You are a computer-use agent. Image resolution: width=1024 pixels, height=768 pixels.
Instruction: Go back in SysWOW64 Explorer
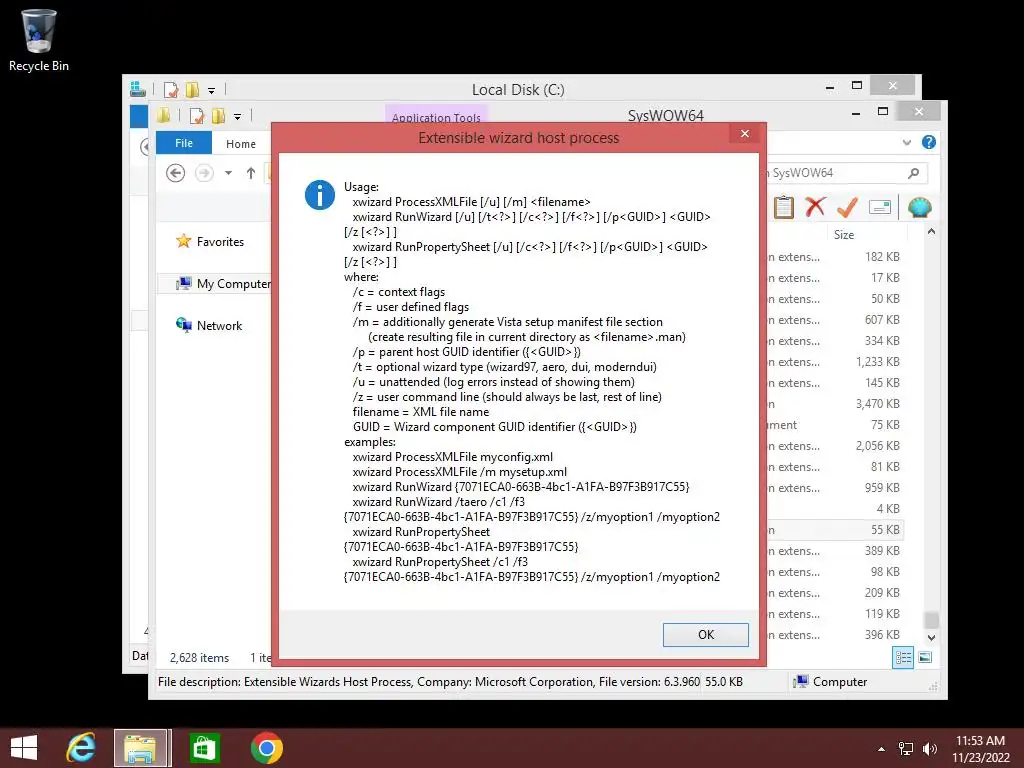(175, 173)
